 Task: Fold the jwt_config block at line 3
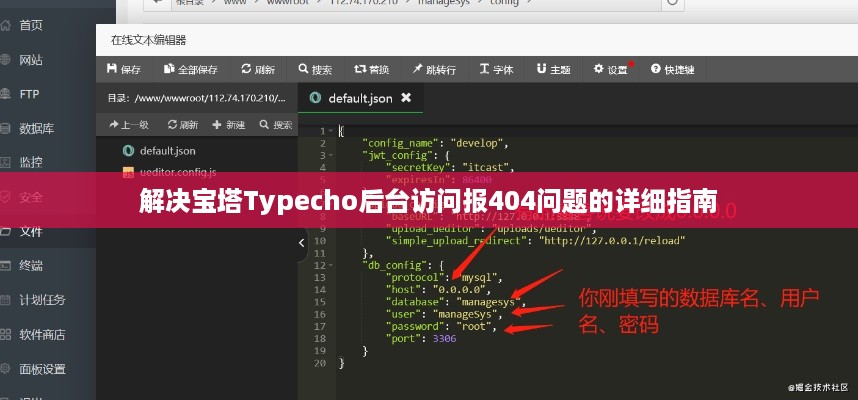tap(331, 156)
